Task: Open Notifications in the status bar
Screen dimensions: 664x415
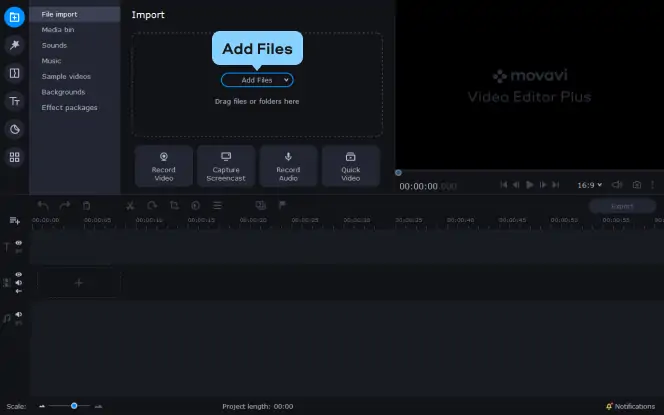Action: (631, 406)
